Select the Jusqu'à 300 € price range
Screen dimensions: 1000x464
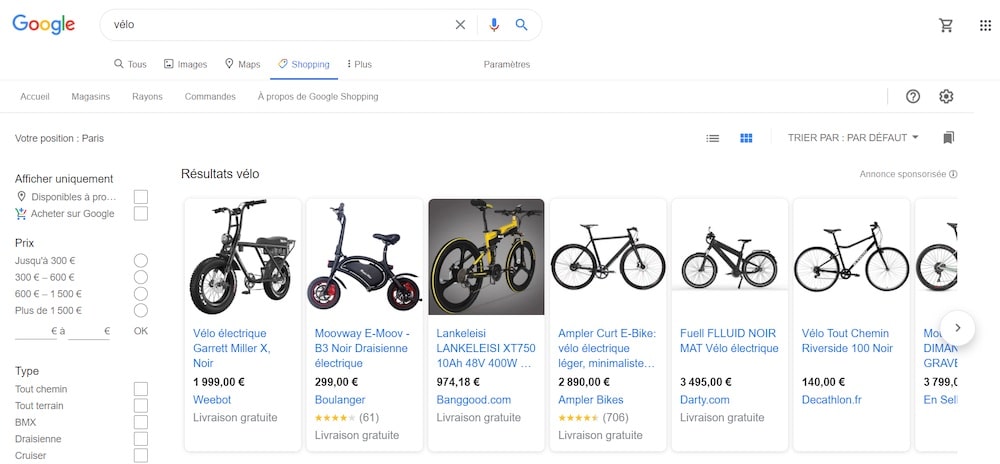click(x=141, y=260)
